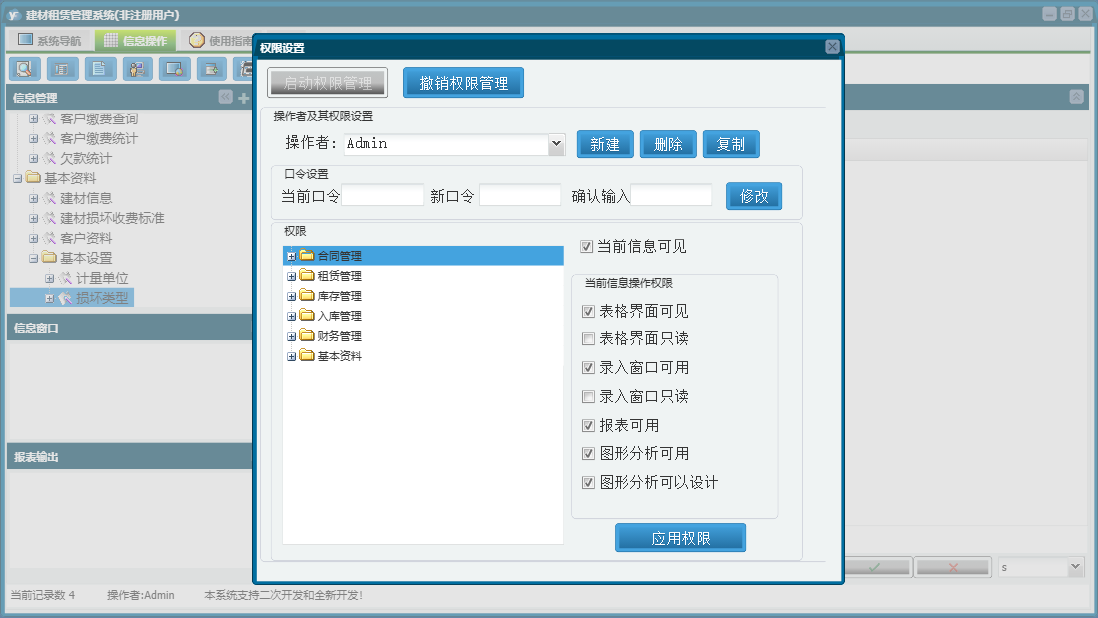Collapse the 信息管理 panel with double-arrow icon

pos(225,97)
